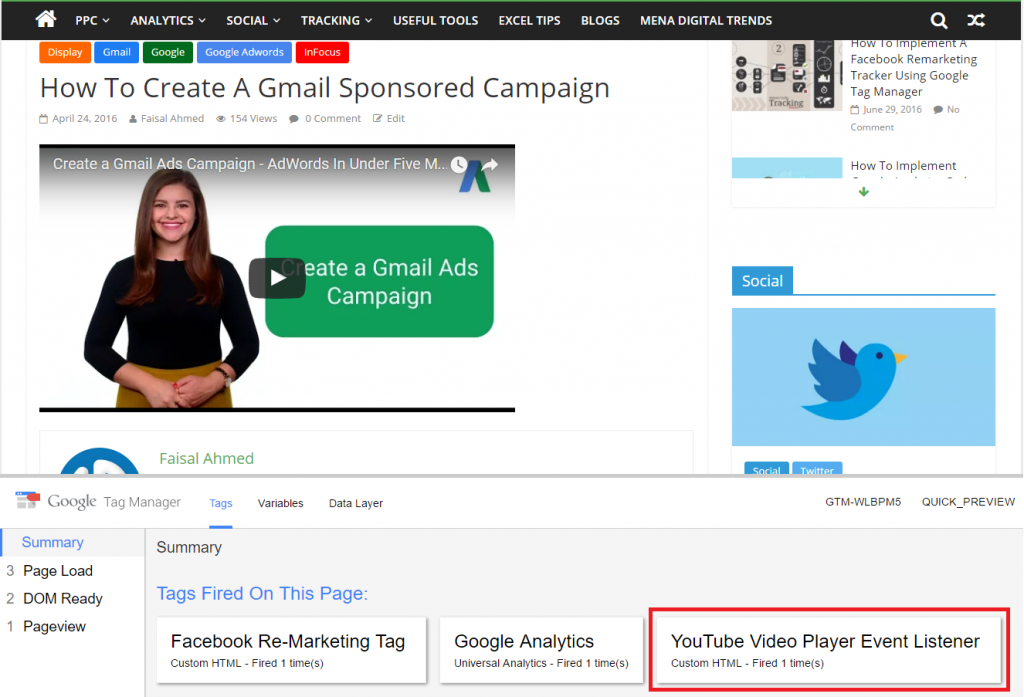Switch to the Variables tab

point(280,503)
